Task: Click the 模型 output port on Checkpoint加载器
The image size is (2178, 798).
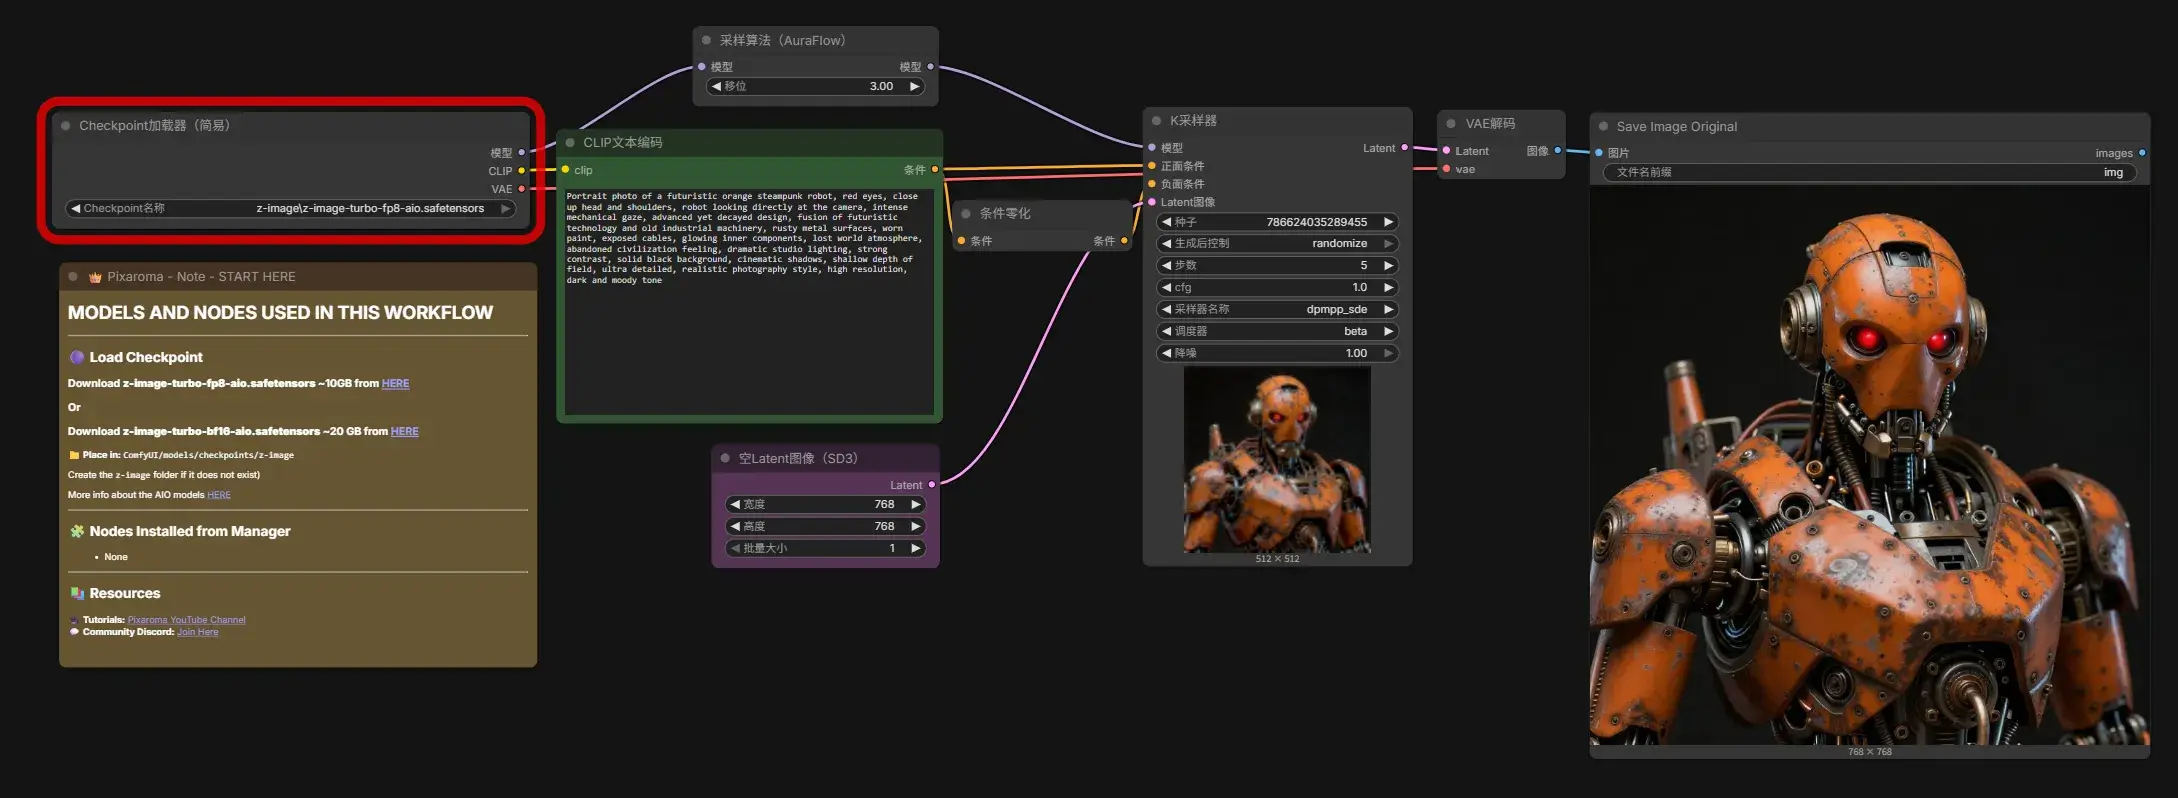Action: tap(521, 153)
